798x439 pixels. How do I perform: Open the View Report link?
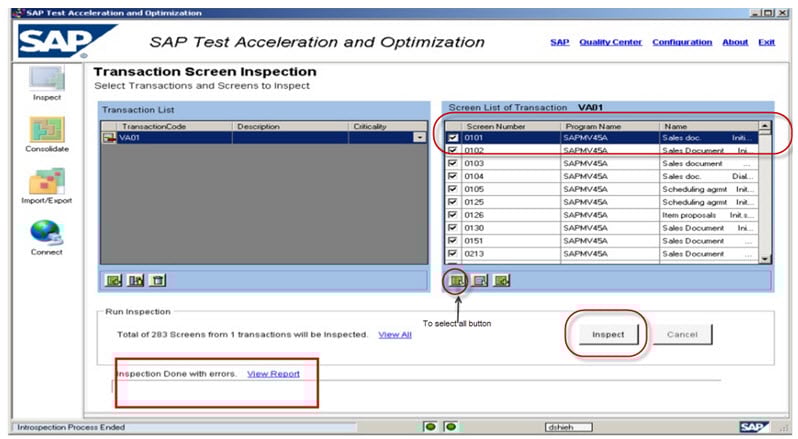point(273,373)
